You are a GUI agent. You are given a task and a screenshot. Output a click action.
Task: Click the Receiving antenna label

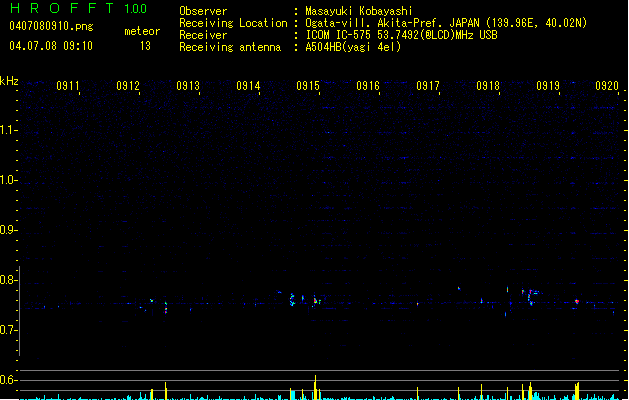230,47
